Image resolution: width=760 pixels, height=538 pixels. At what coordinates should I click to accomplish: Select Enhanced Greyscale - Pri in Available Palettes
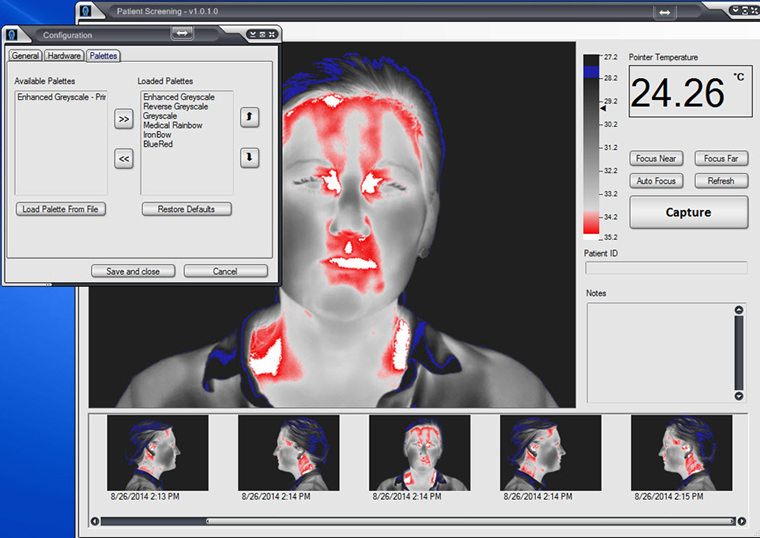pos(61,97)
